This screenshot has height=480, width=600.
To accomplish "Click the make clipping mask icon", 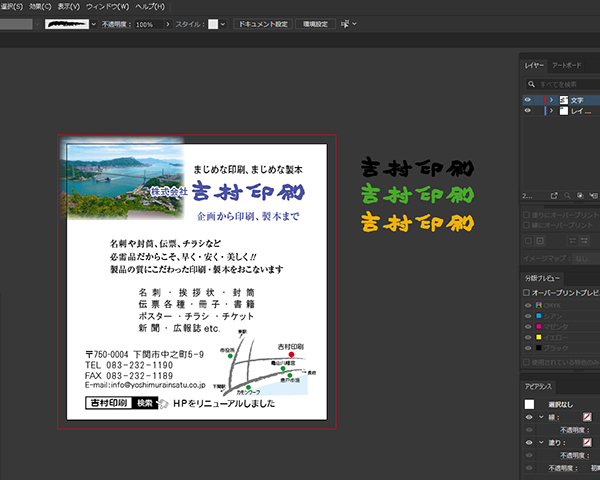I will [580, 196].
